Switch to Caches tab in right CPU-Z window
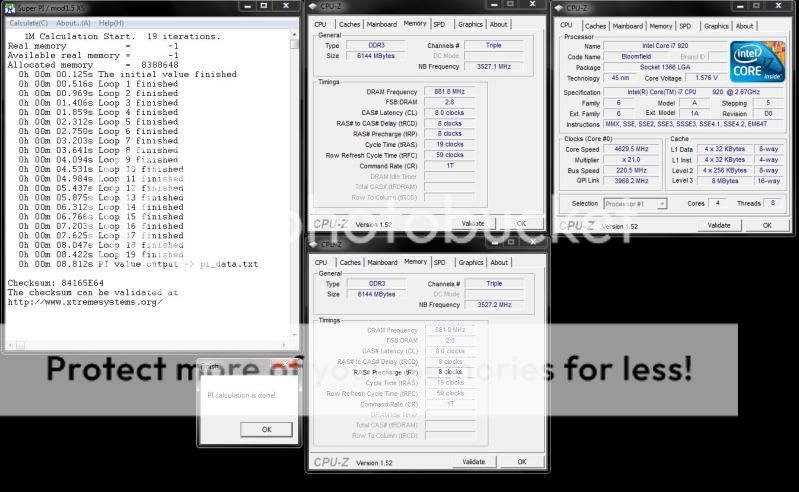The image size is (799, 492). pos(595,26)
